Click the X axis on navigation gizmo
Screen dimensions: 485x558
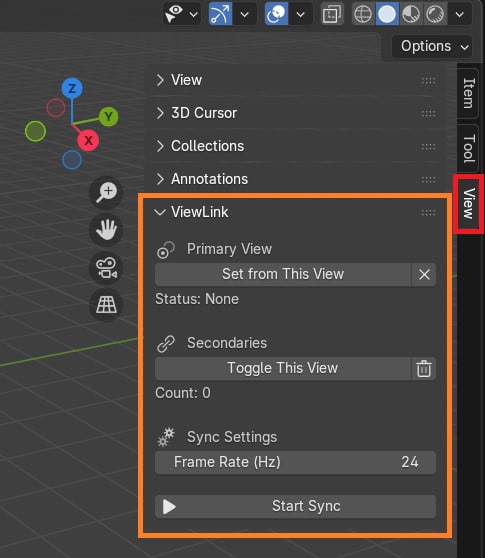(88, 140)
